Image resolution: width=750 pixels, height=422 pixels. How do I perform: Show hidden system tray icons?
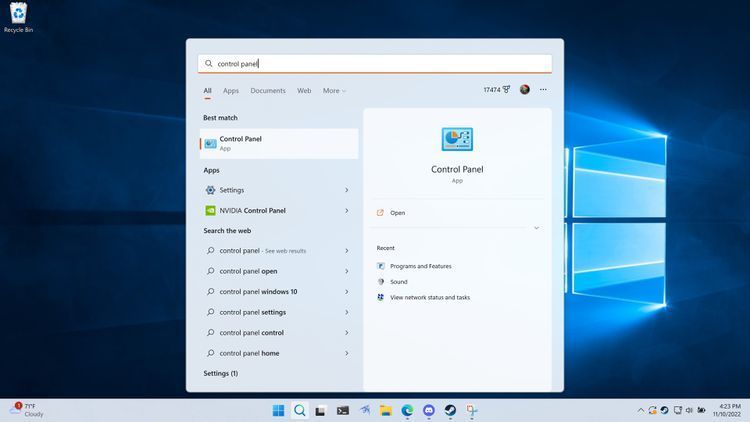641,410
